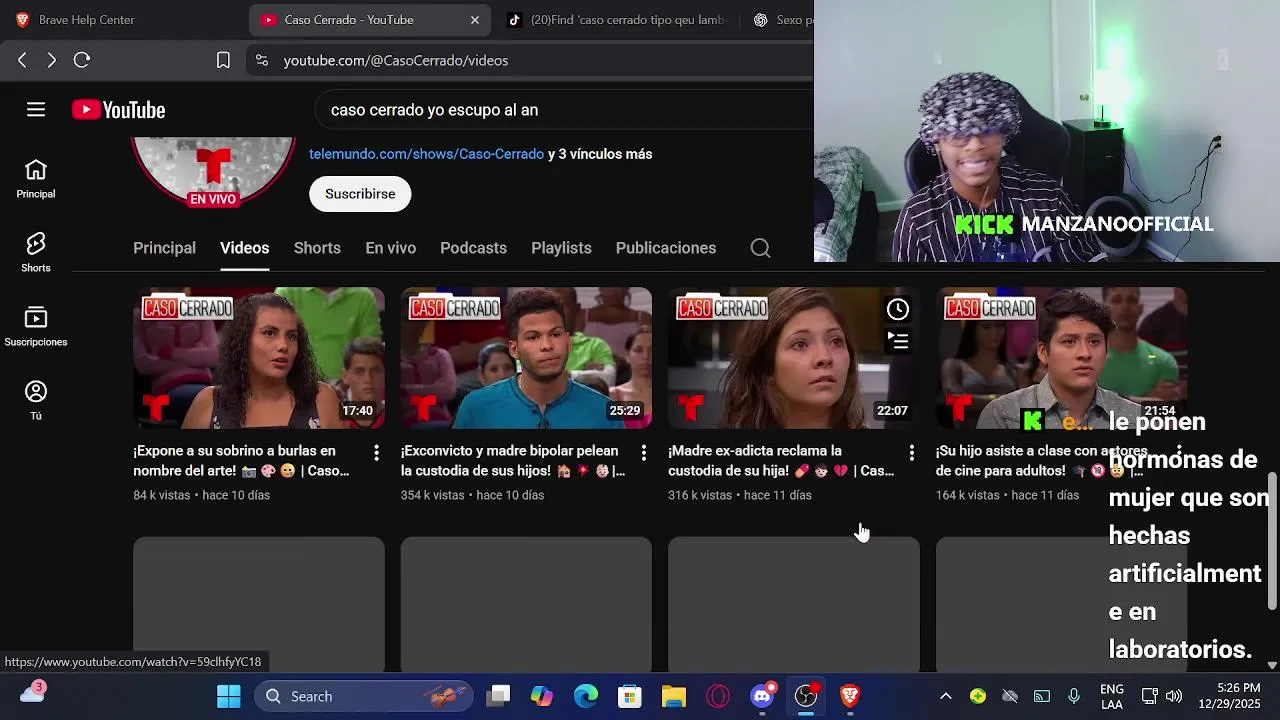Click the browser address bar URL
Screen dimensions: 1280x720
click(396, 60)
